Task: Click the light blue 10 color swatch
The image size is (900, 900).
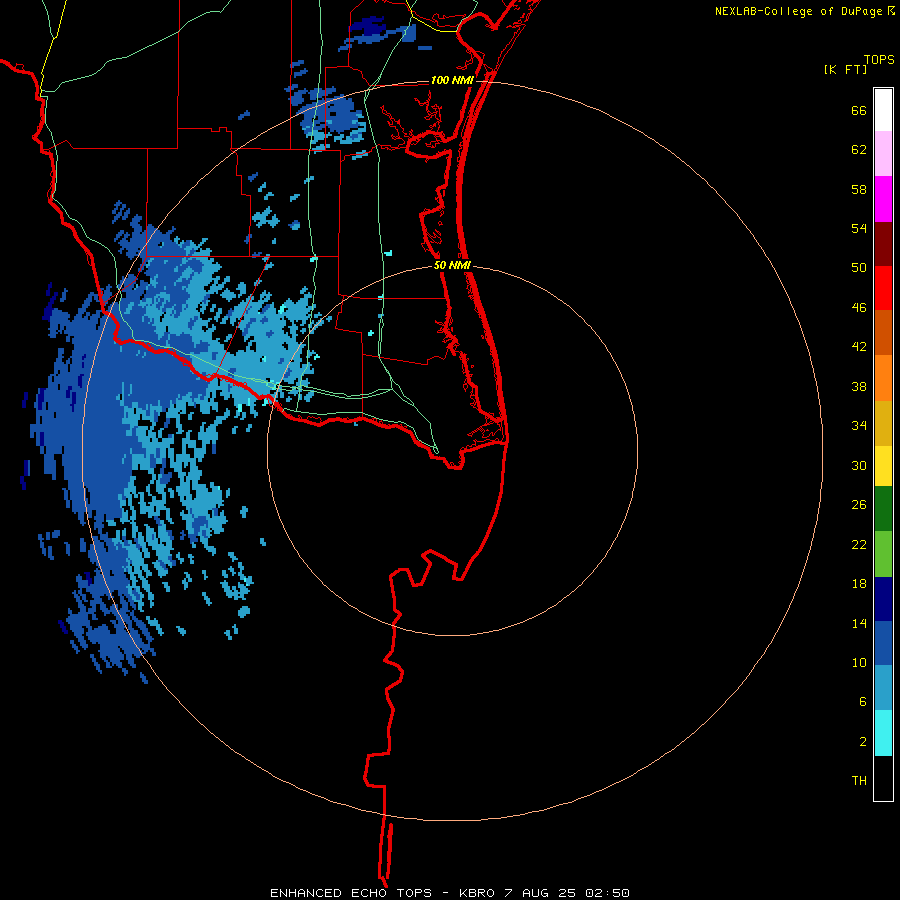Action: 883,688
